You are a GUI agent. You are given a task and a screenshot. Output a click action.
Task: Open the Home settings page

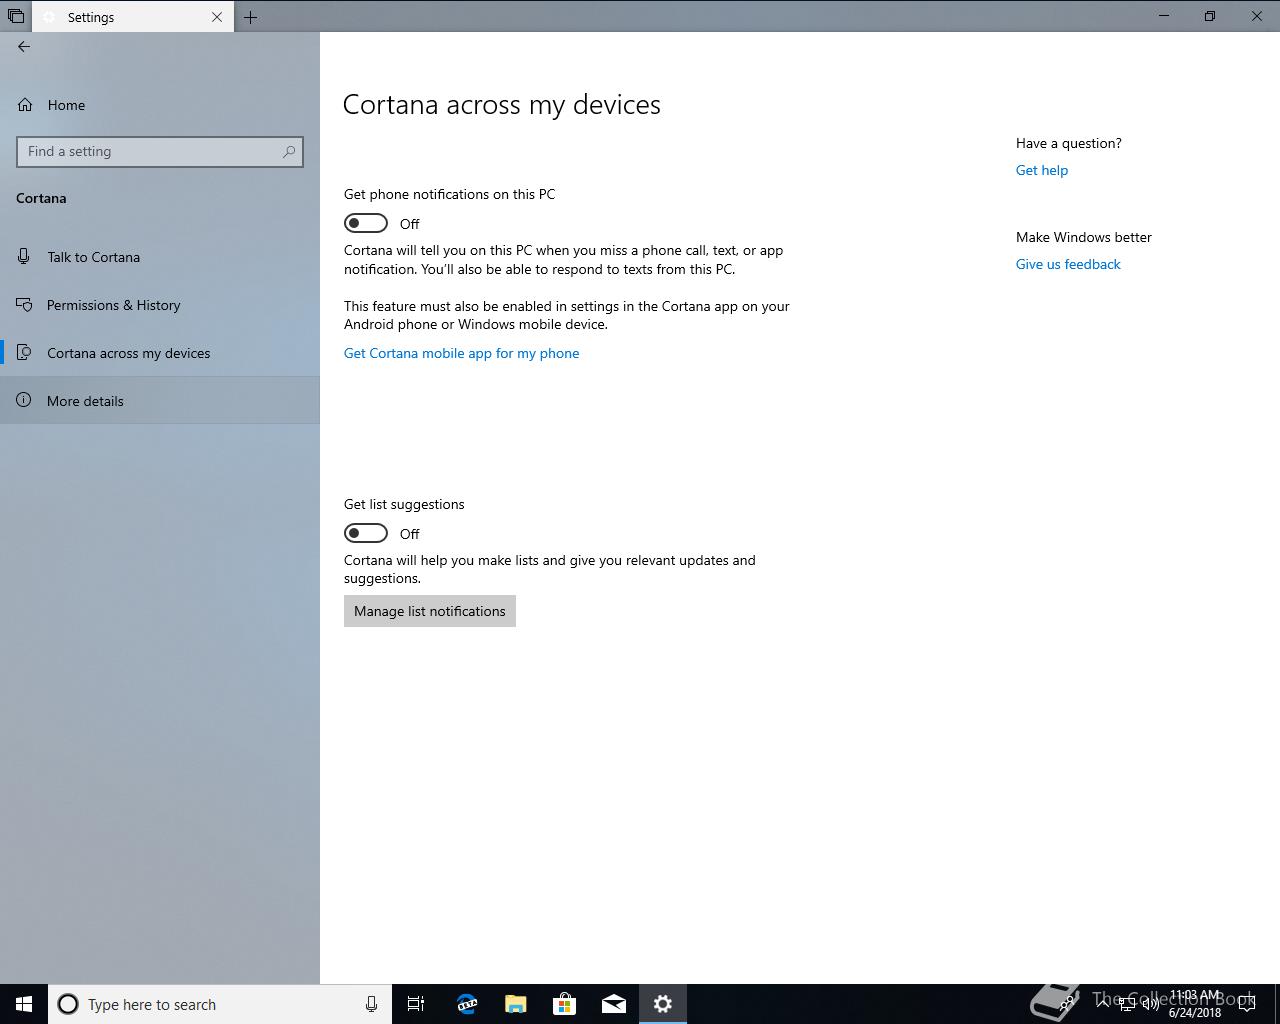160,105
